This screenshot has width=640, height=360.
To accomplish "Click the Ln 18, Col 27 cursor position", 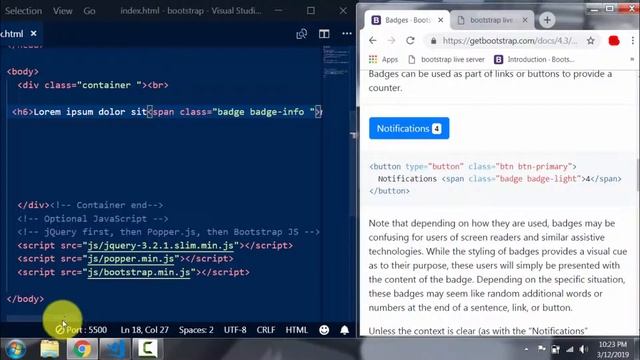I will [144, 330].
